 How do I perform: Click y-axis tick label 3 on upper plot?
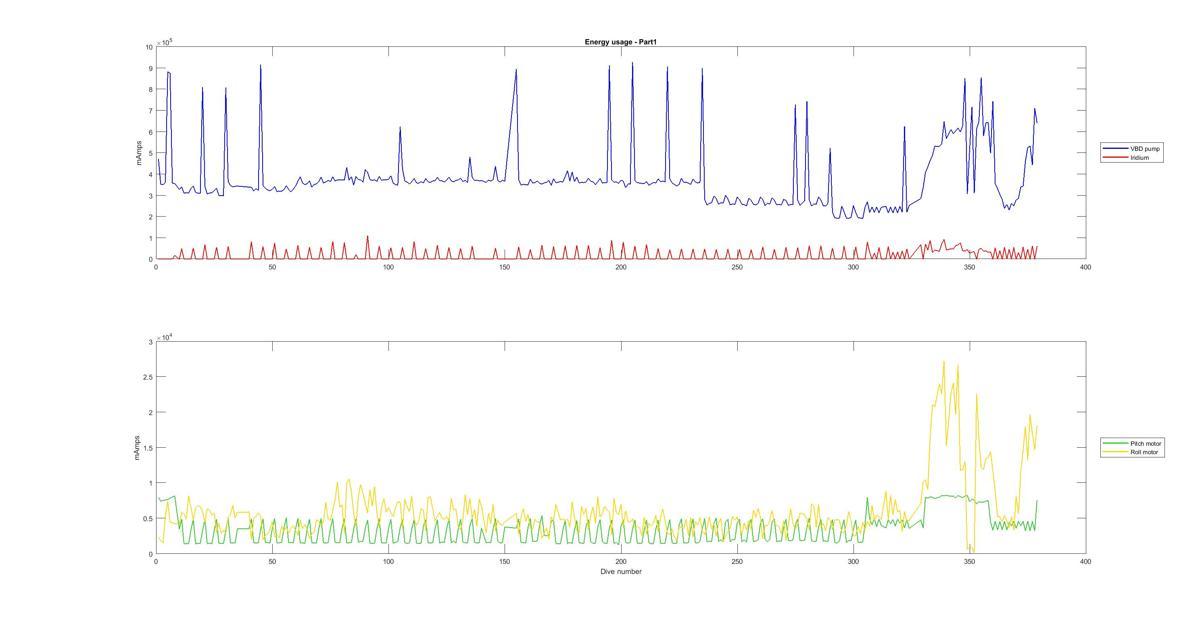click(150, 196)
